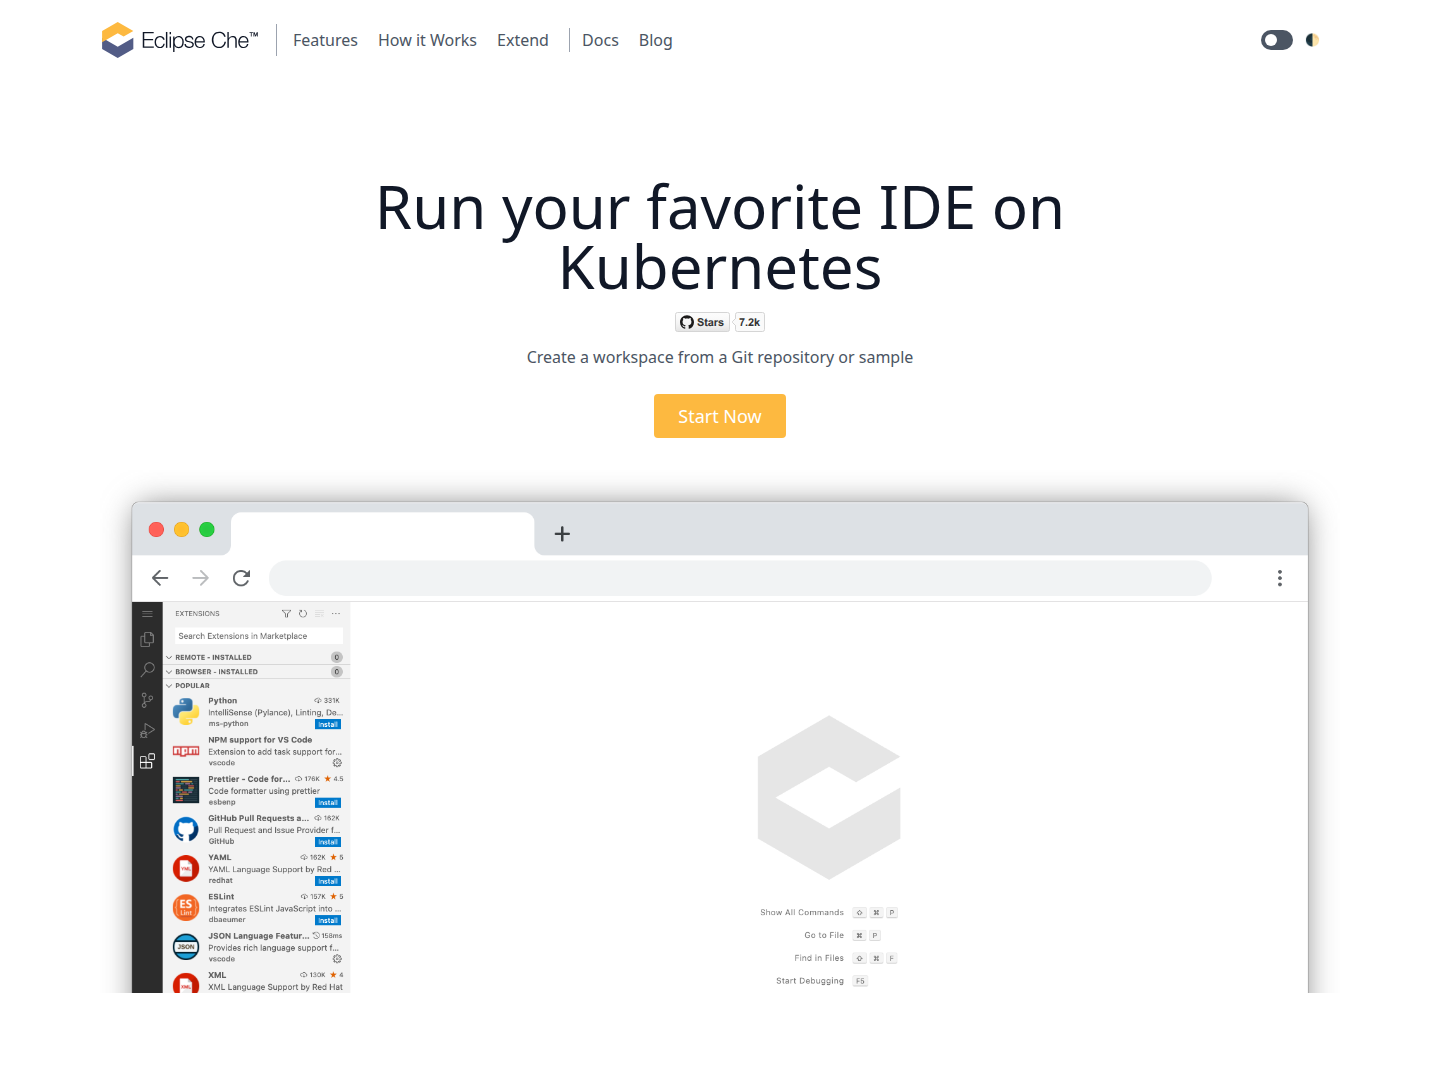Toggle the dark mode switch
This screenshot has height=1080, width=1440.
pos(1277,40)
